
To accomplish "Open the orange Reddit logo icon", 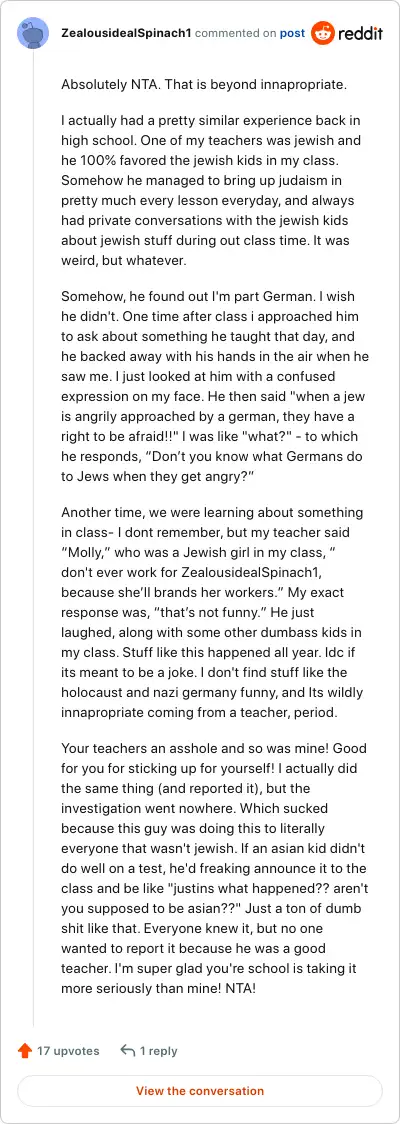I will coord(323,33).
